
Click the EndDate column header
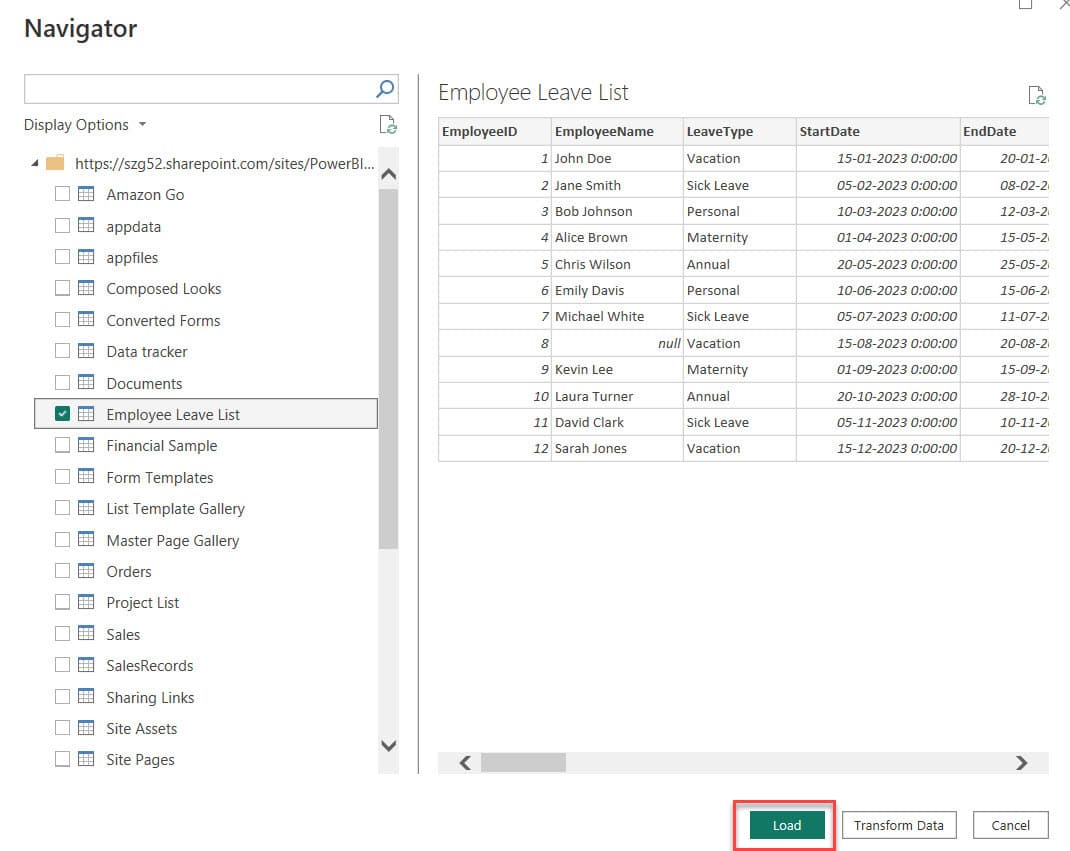(1004, 131)
